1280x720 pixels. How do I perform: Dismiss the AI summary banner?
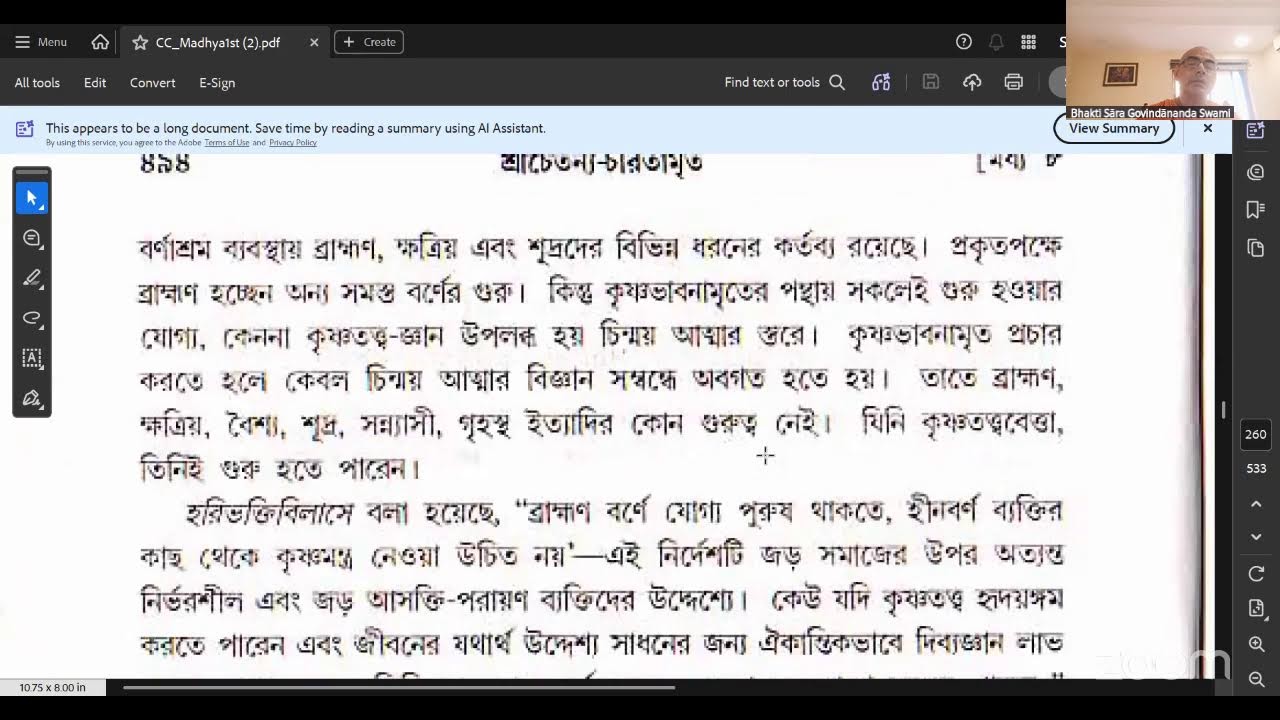tap(1208, 128)
